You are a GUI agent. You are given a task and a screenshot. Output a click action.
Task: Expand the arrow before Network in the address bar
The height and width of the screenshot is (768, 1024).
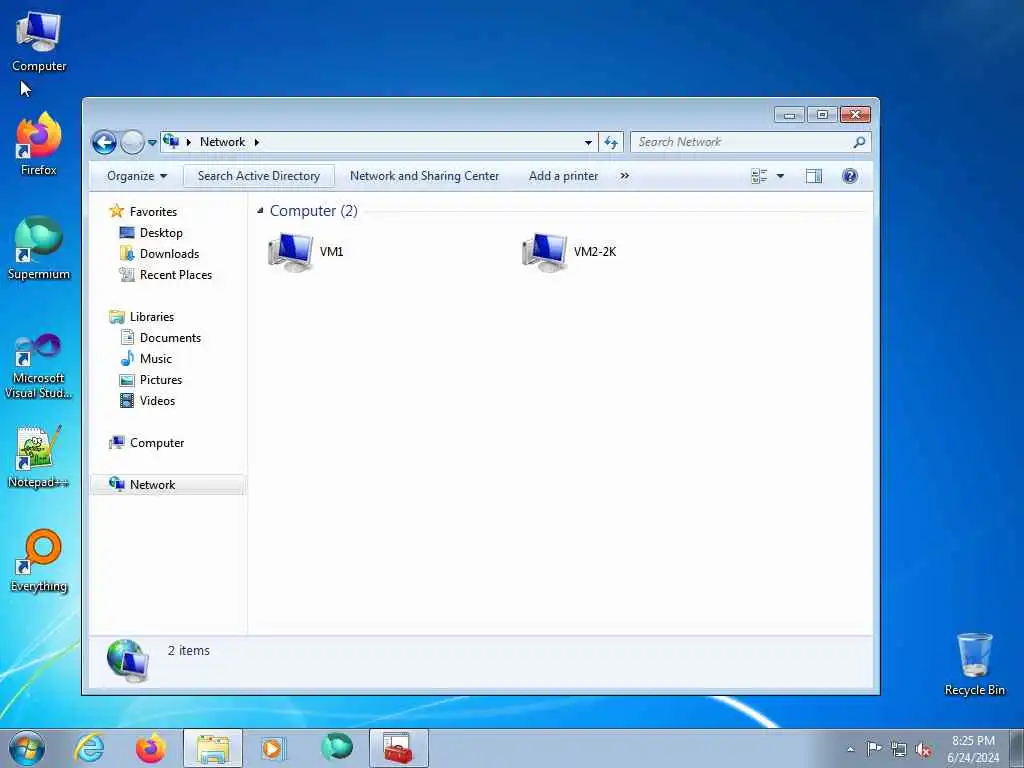point(189,142)
